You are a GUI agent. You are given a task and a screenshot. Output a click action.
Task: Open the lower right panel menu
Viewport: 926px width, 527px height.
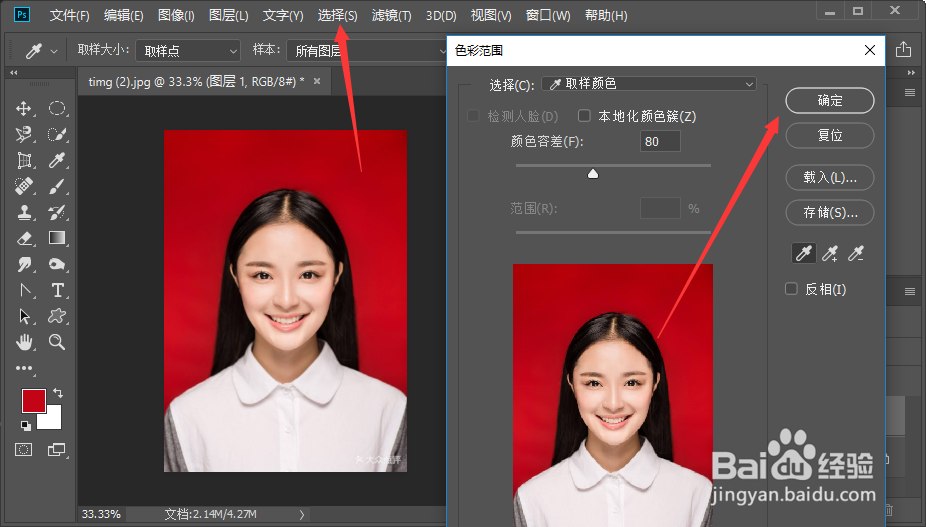point(910,291)
